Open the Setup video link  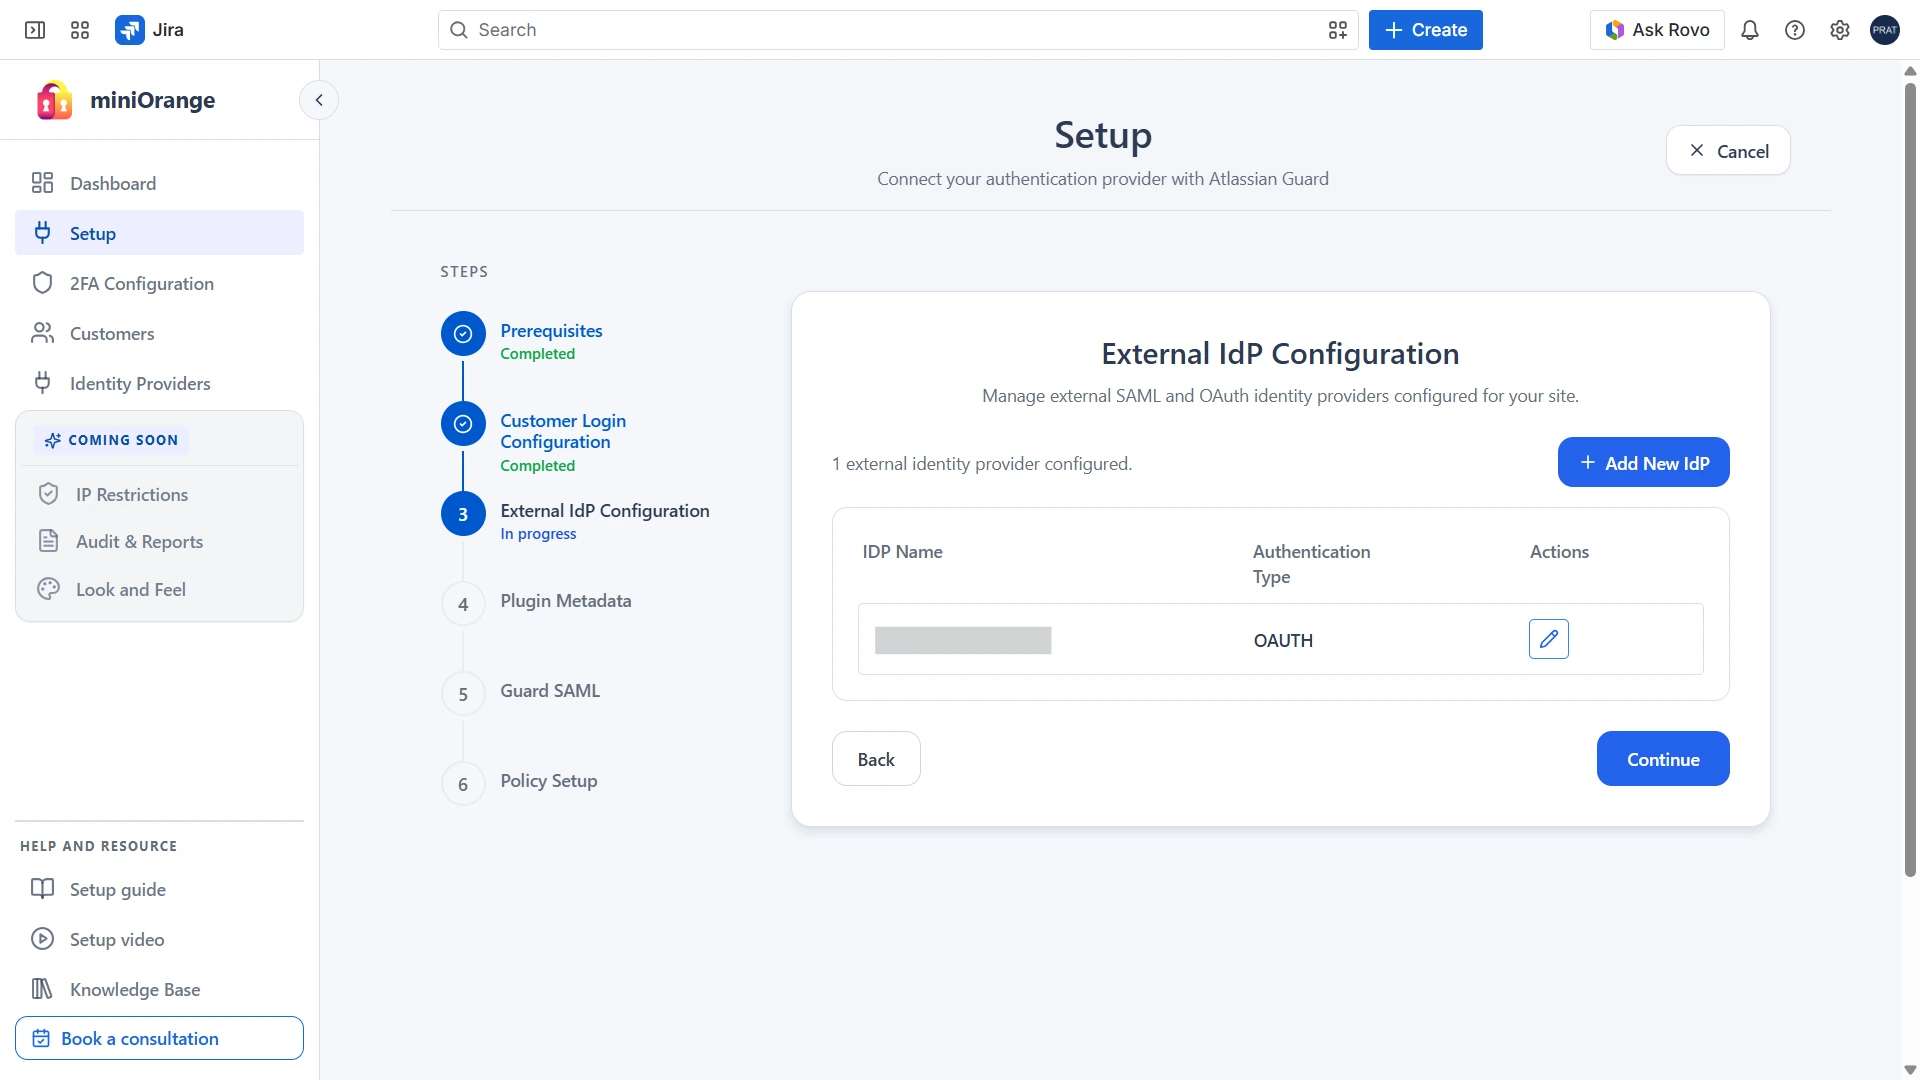(x=159, y=939)
